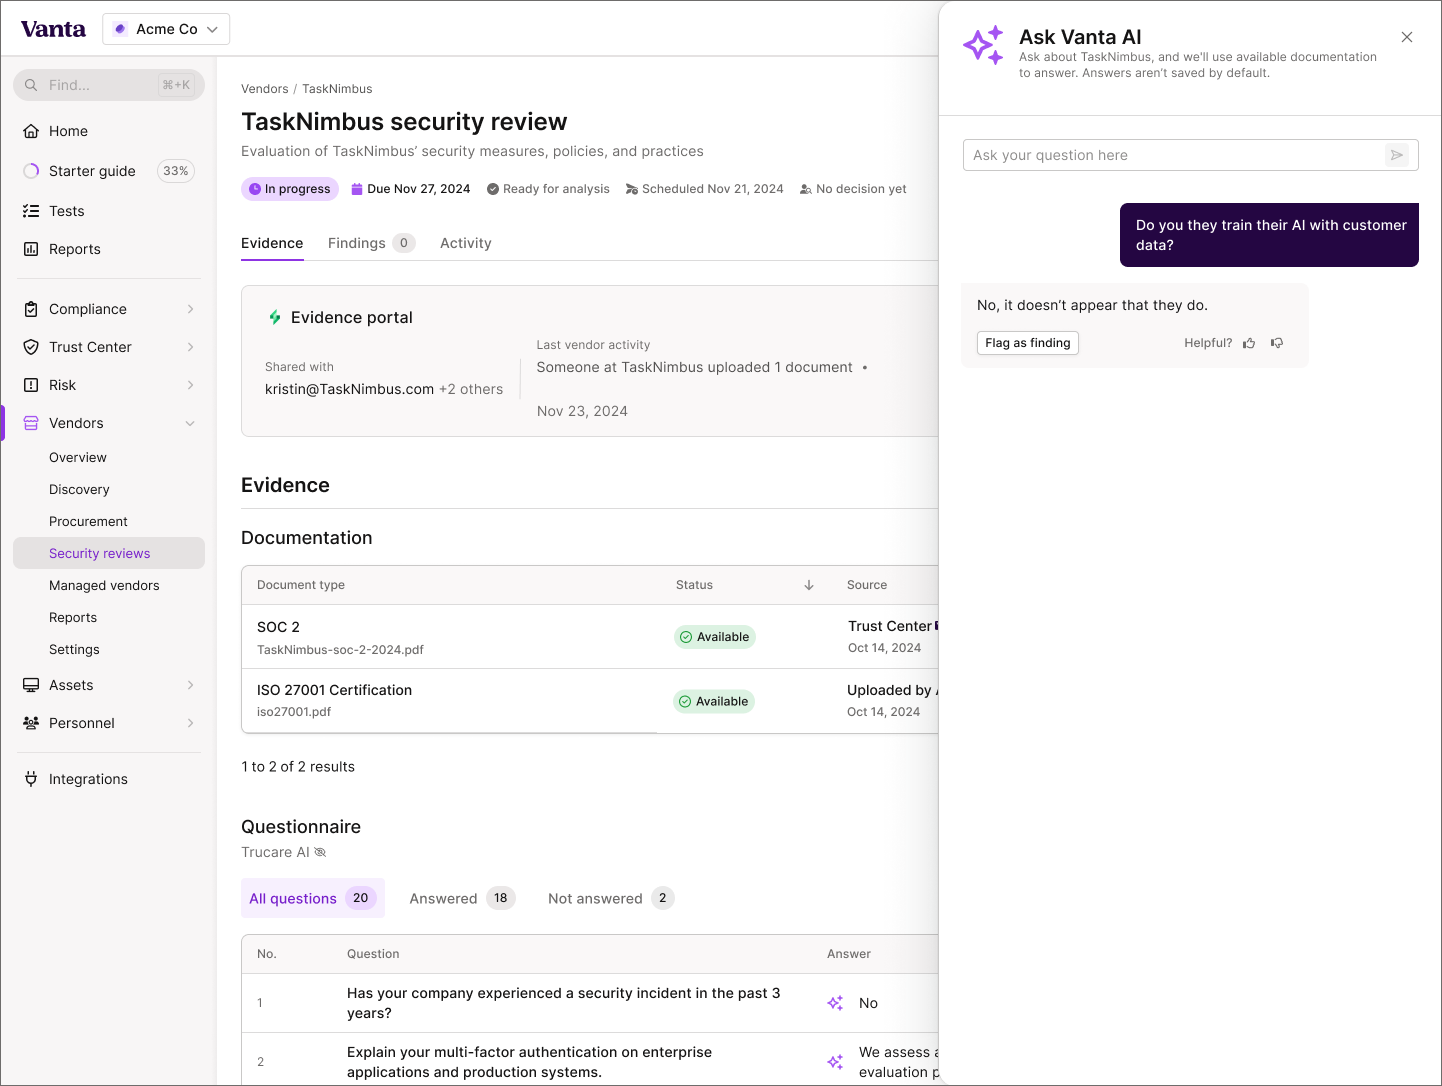
Task: Click the Integrations plug icon
Action: pyautogui.click(x=31, y=779)
